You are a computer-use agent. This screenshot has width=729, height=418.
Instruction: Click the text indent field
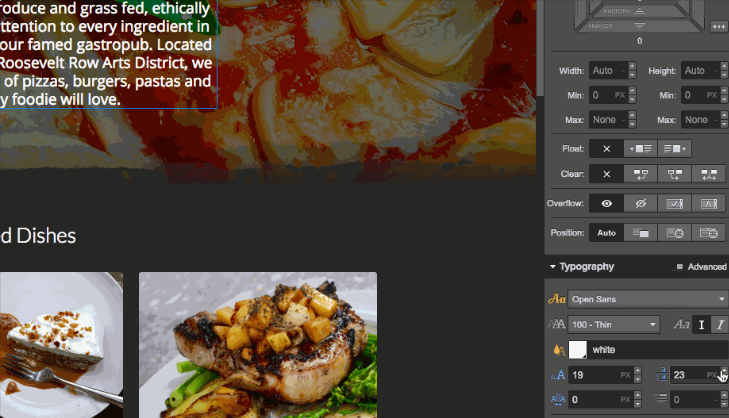coord(695,399)
